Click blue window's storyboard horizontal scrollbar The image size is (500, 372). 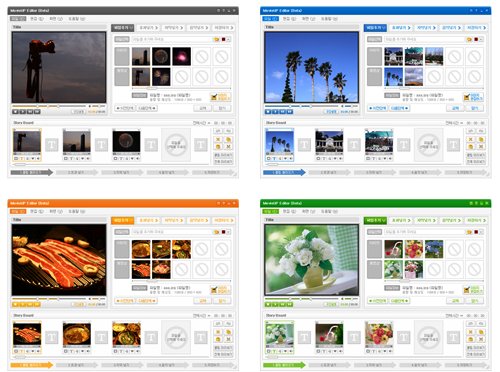click(x=363, y=164)
